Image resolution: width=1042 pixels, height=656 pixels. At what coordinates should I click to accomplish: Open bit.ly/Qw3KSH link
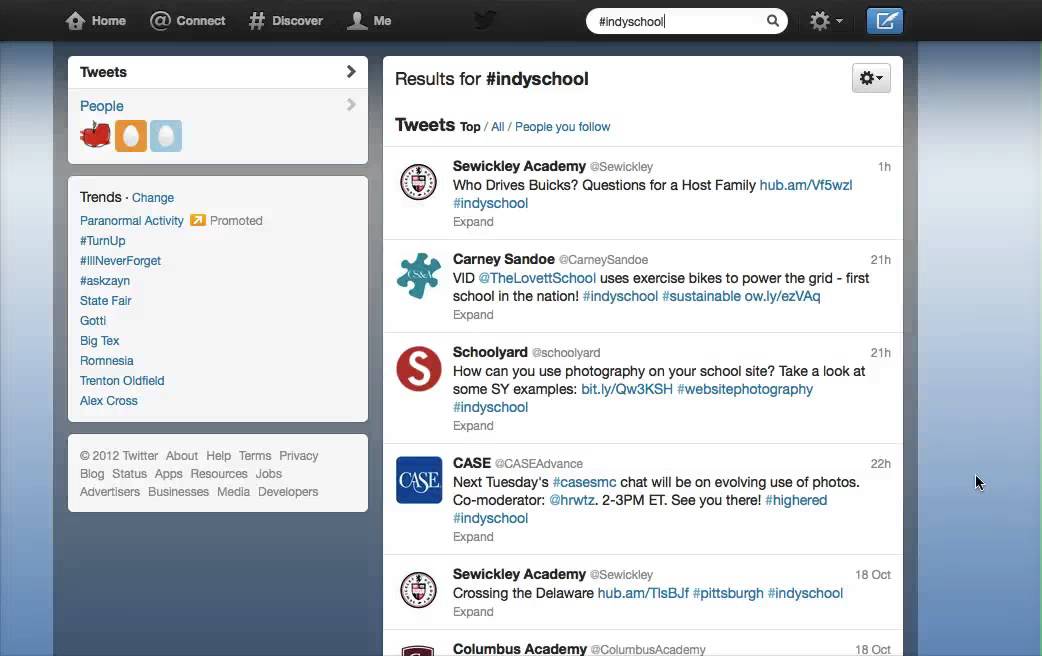pyautogui.click(x=627, y=389)
